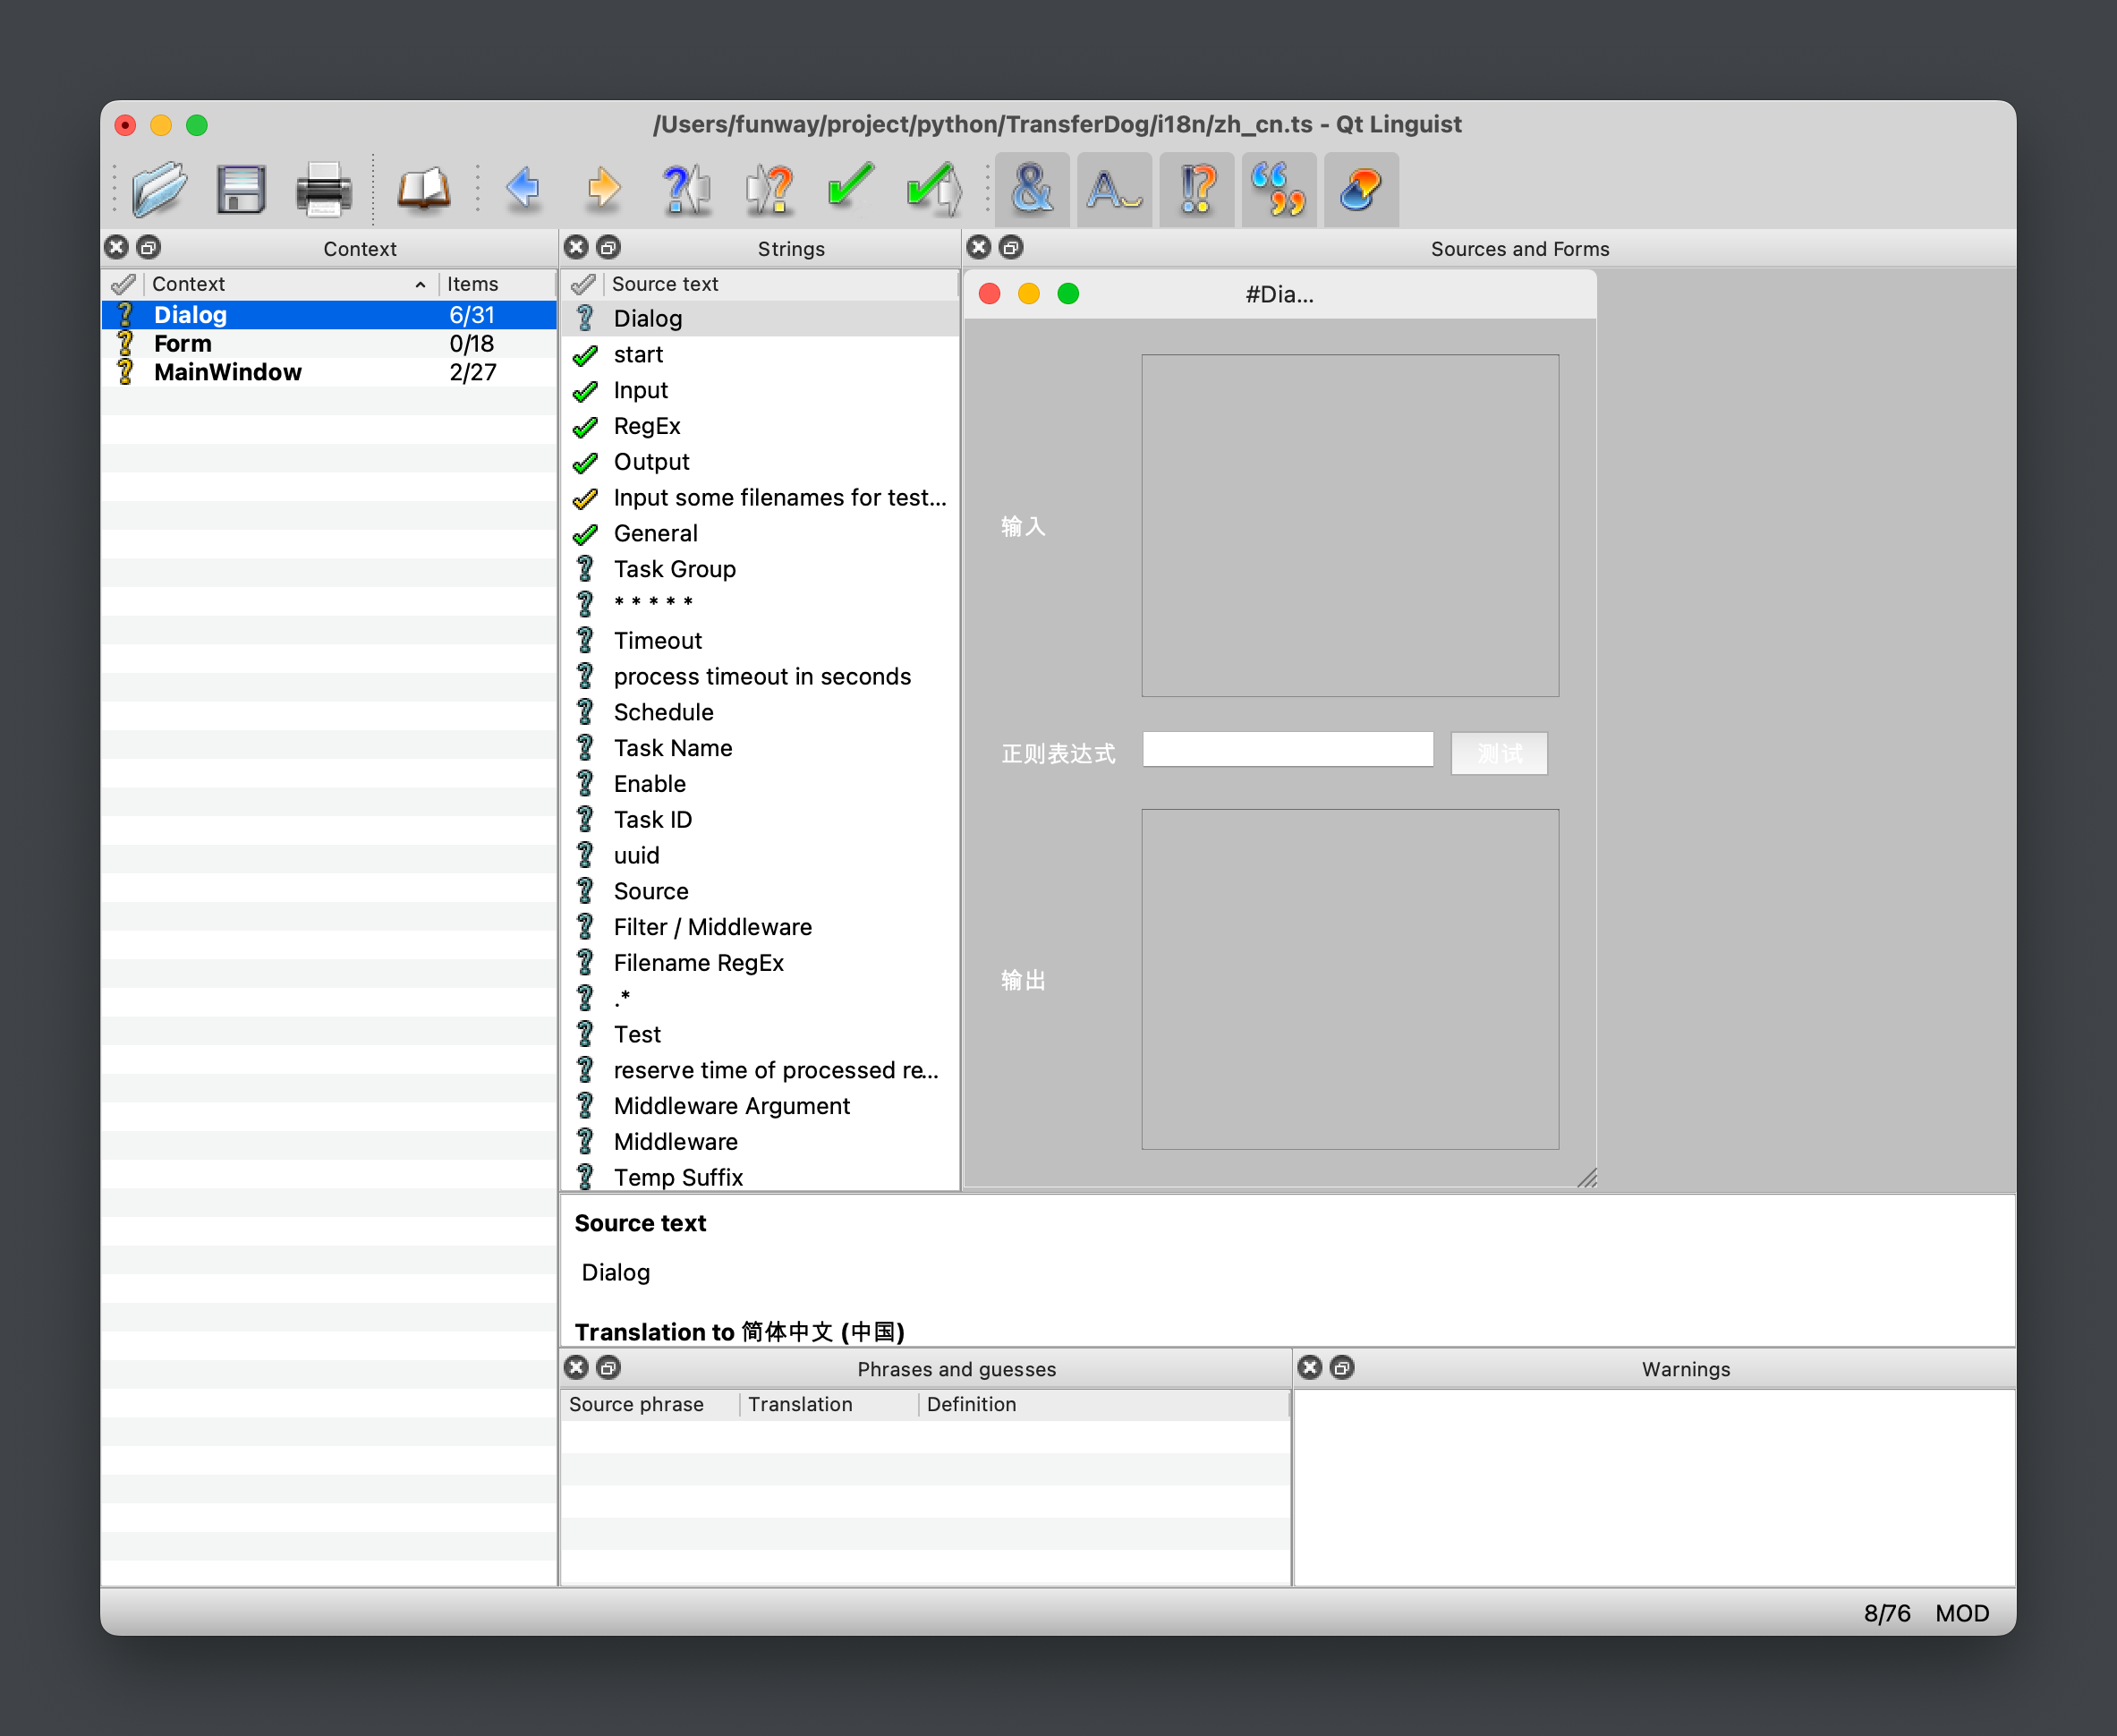
Task: Toggle ending punctuation validation icon
Action: [1197, 187]
